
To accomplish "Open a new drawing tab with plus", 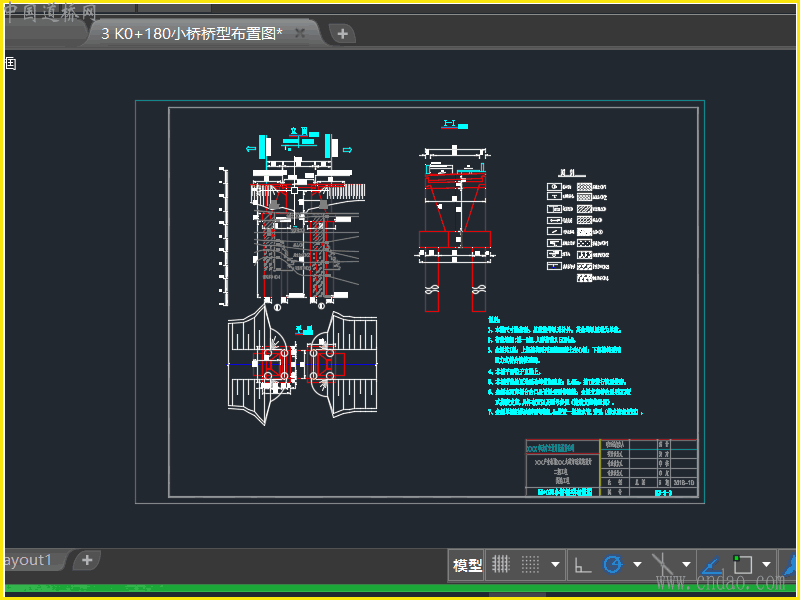I will 342,33.
